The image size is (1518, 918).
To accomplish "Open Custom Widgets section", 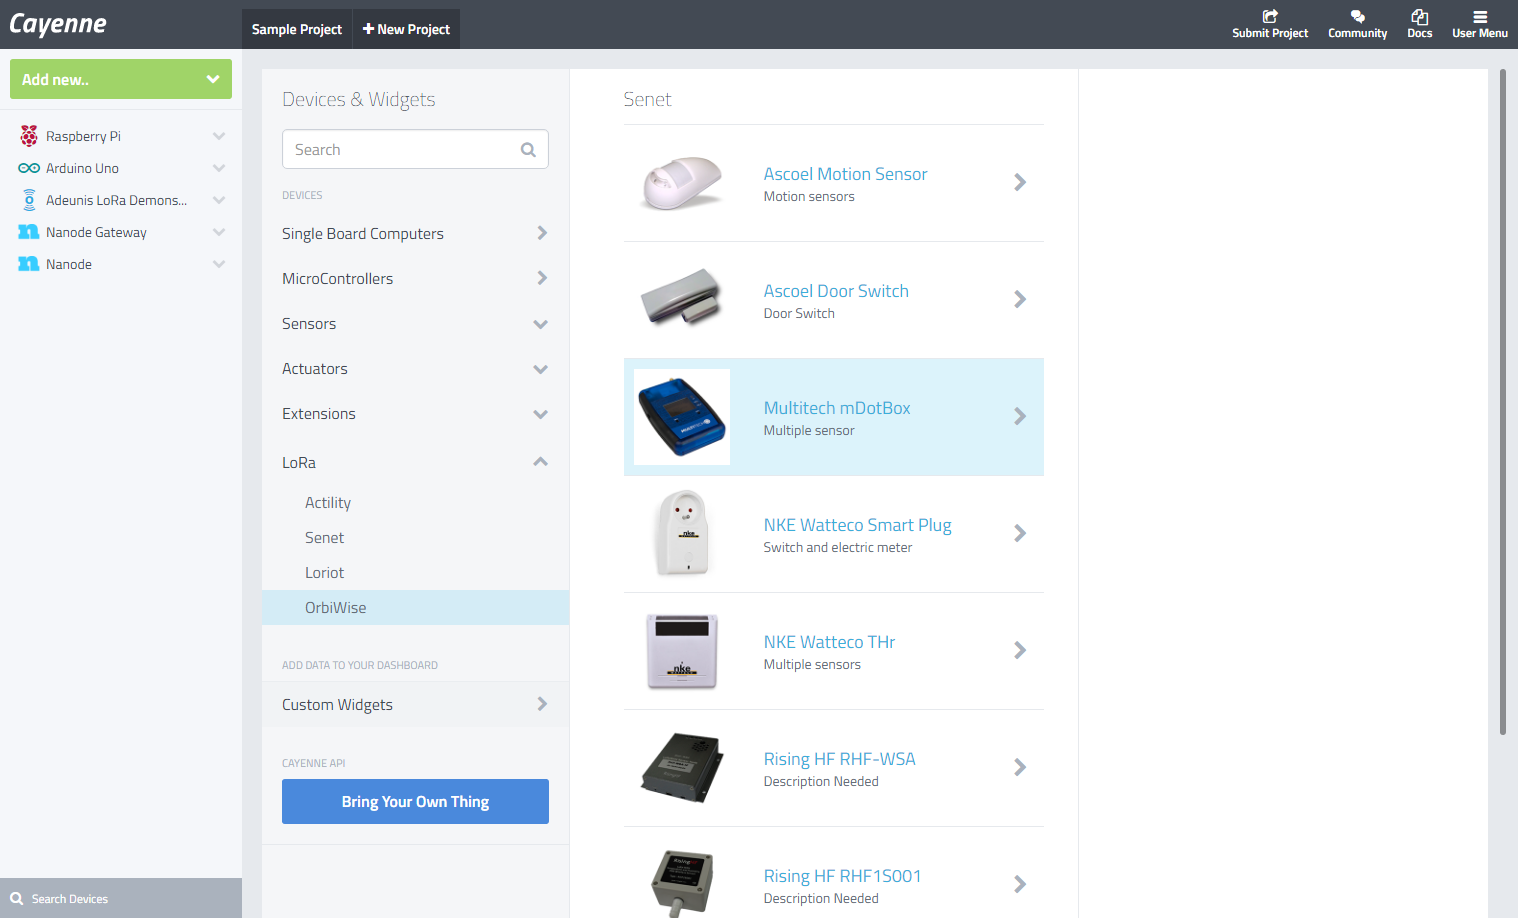I will (415, 704).
